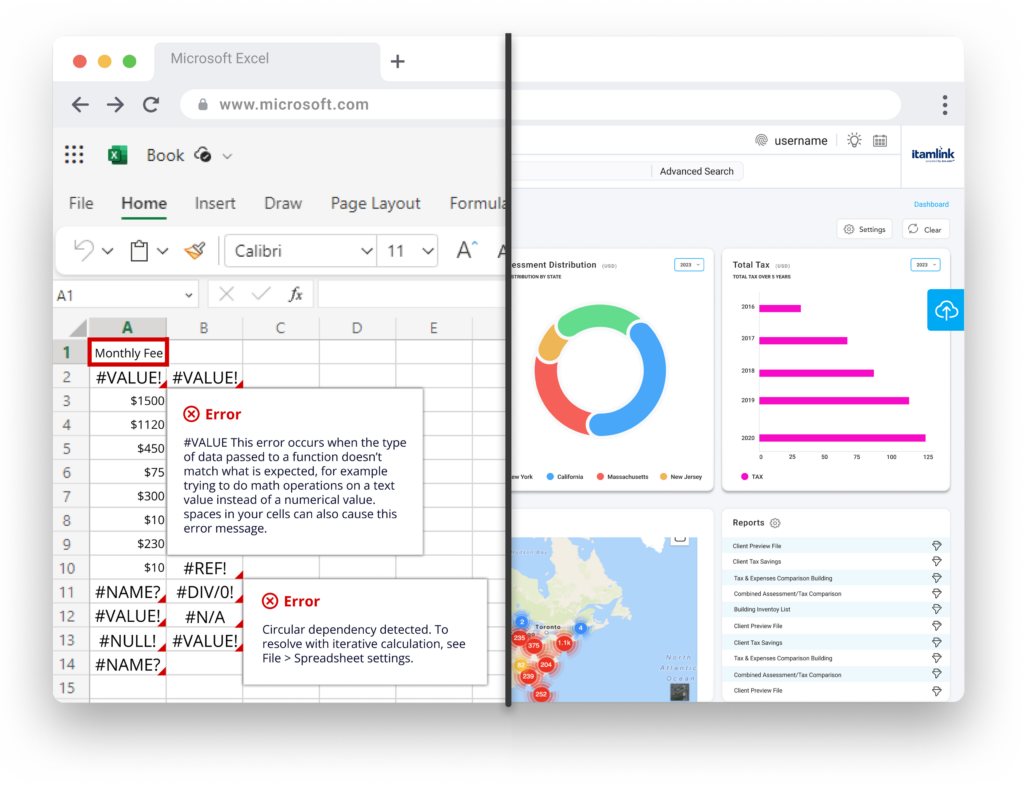Select the cell containing $1120
The width and height of the screenshot is (1024, 785).
[x=128, y=425]
